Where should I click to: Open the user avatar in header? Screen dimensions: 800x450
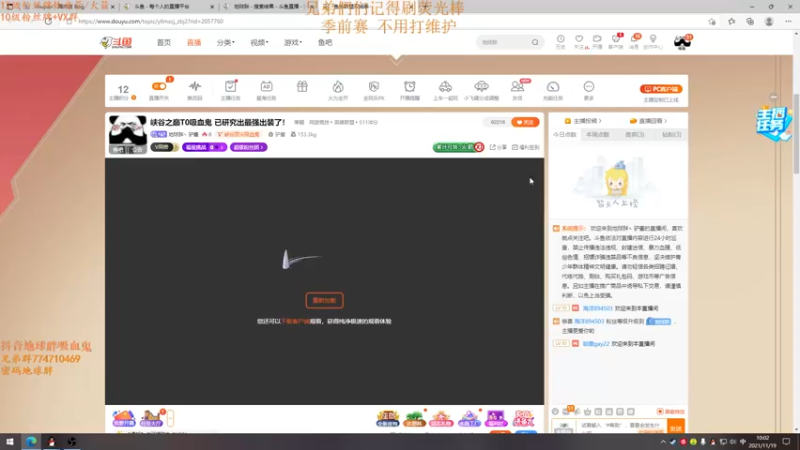click(682, 42)
